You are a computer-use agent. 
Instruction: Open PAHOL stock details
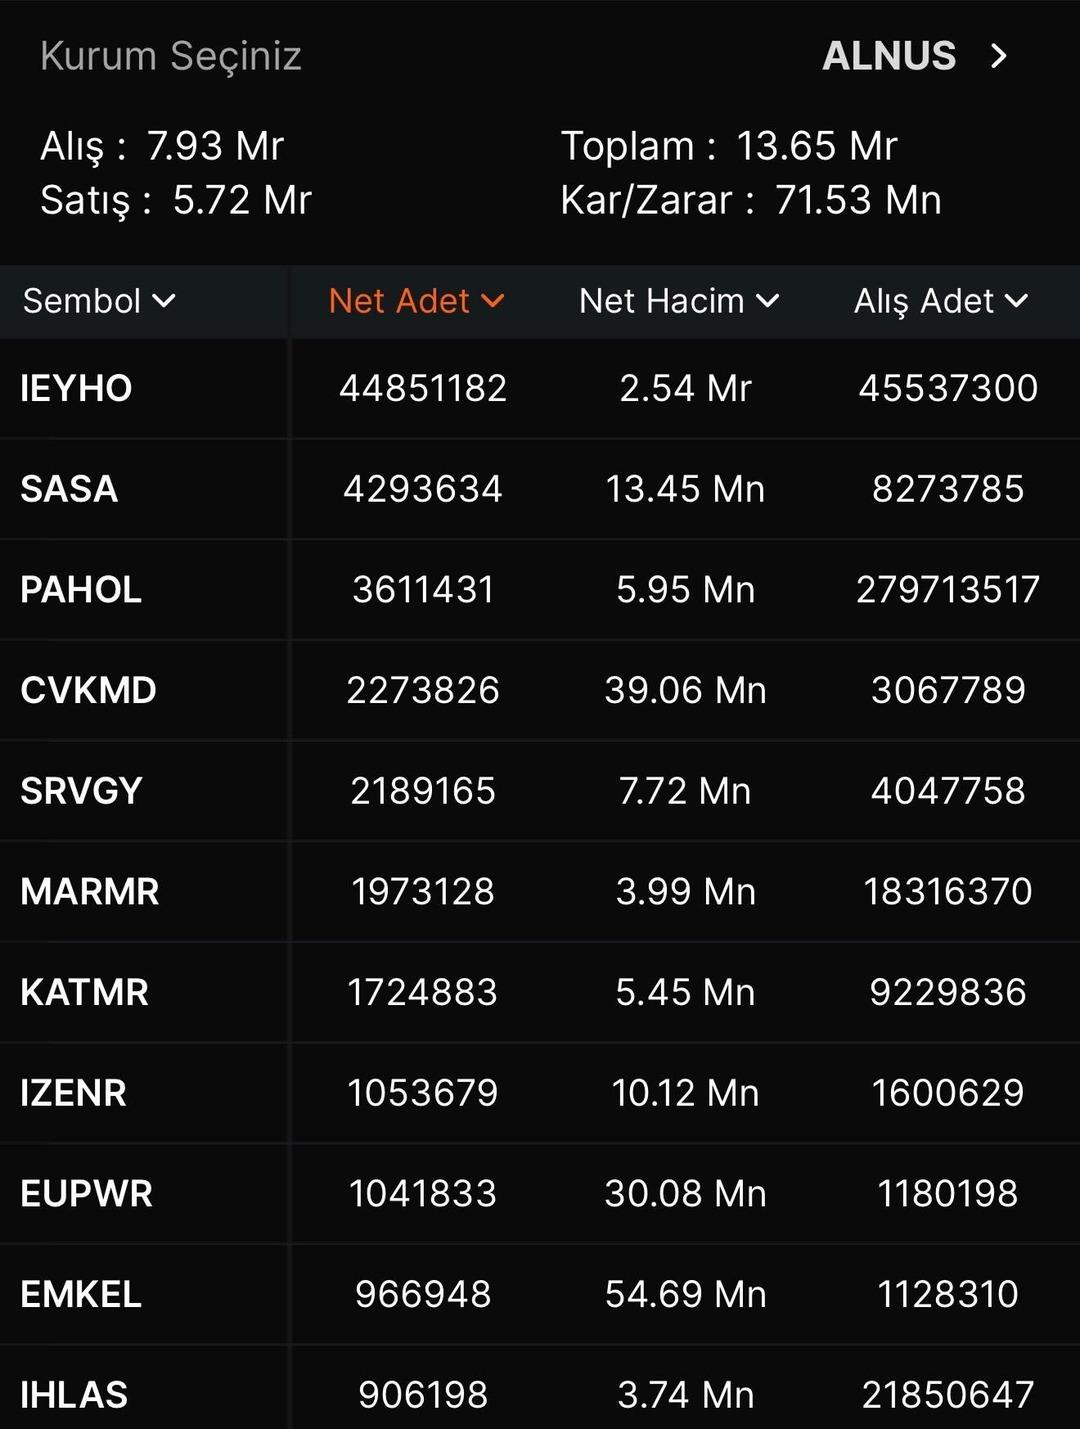point(81,590)
